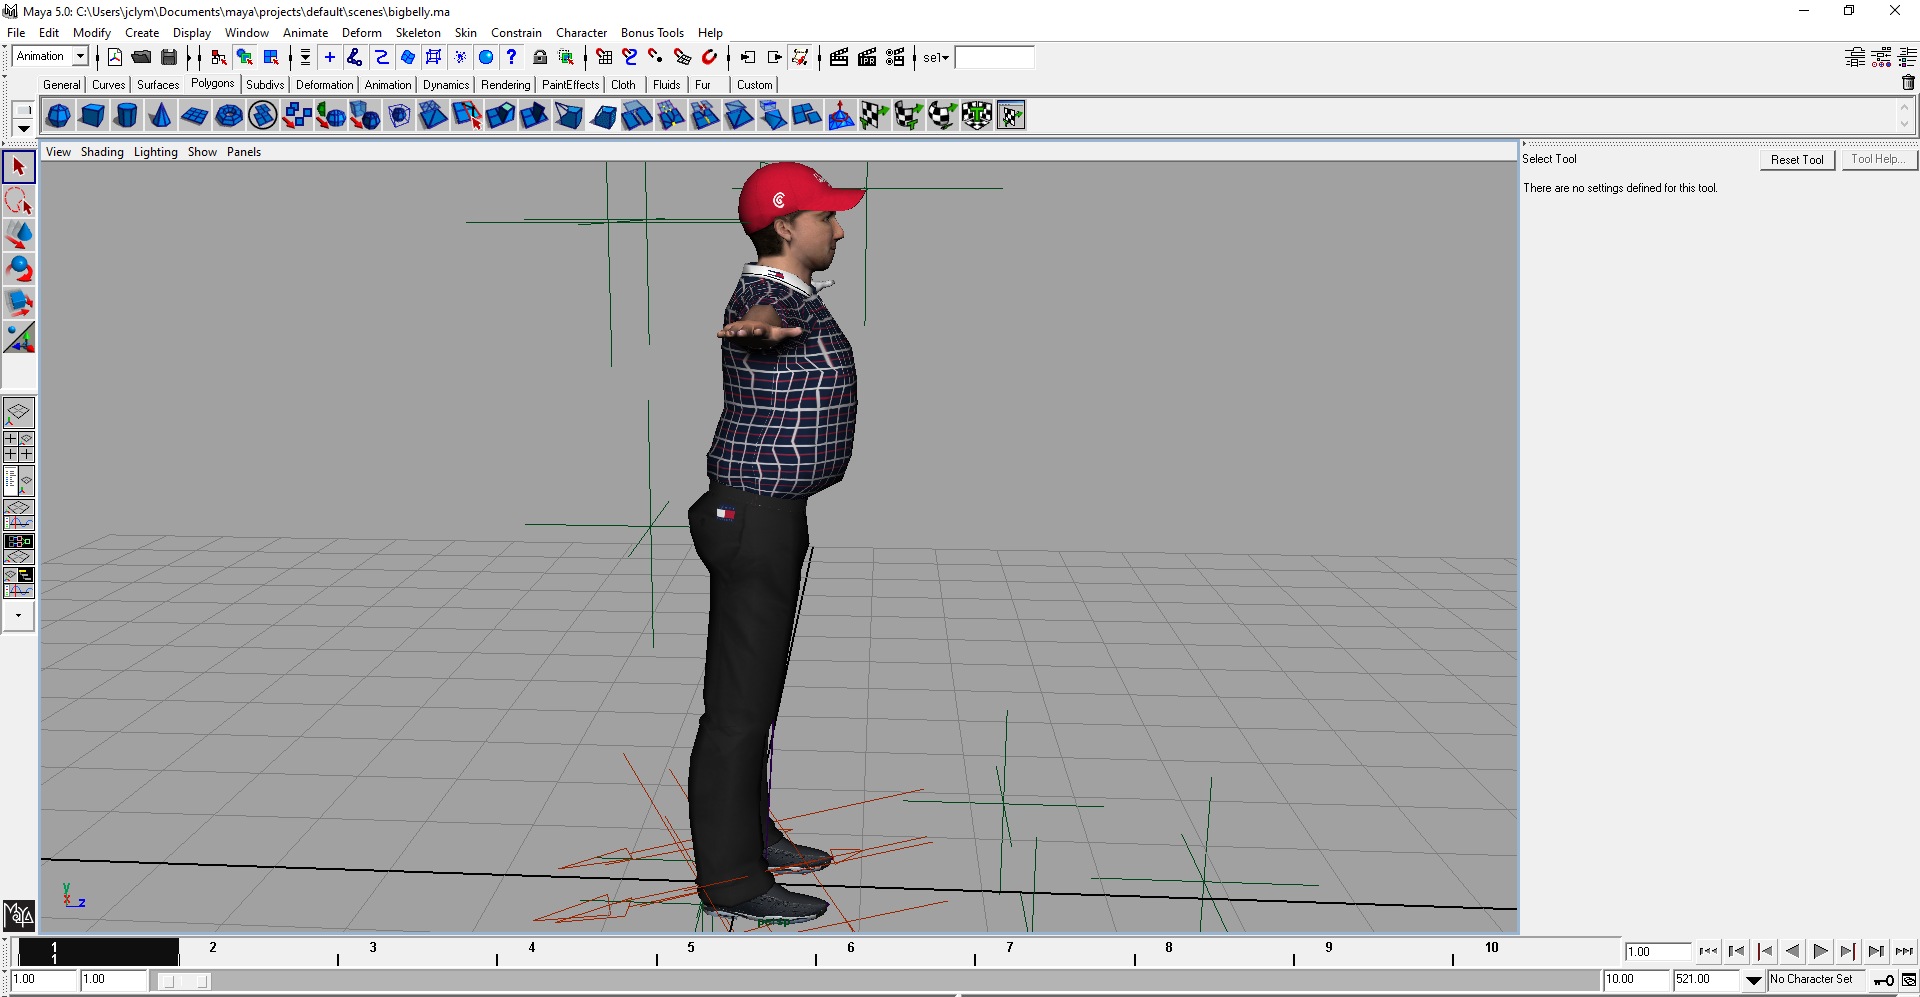Click the Save Scene disk icon

tap(168, 57)
